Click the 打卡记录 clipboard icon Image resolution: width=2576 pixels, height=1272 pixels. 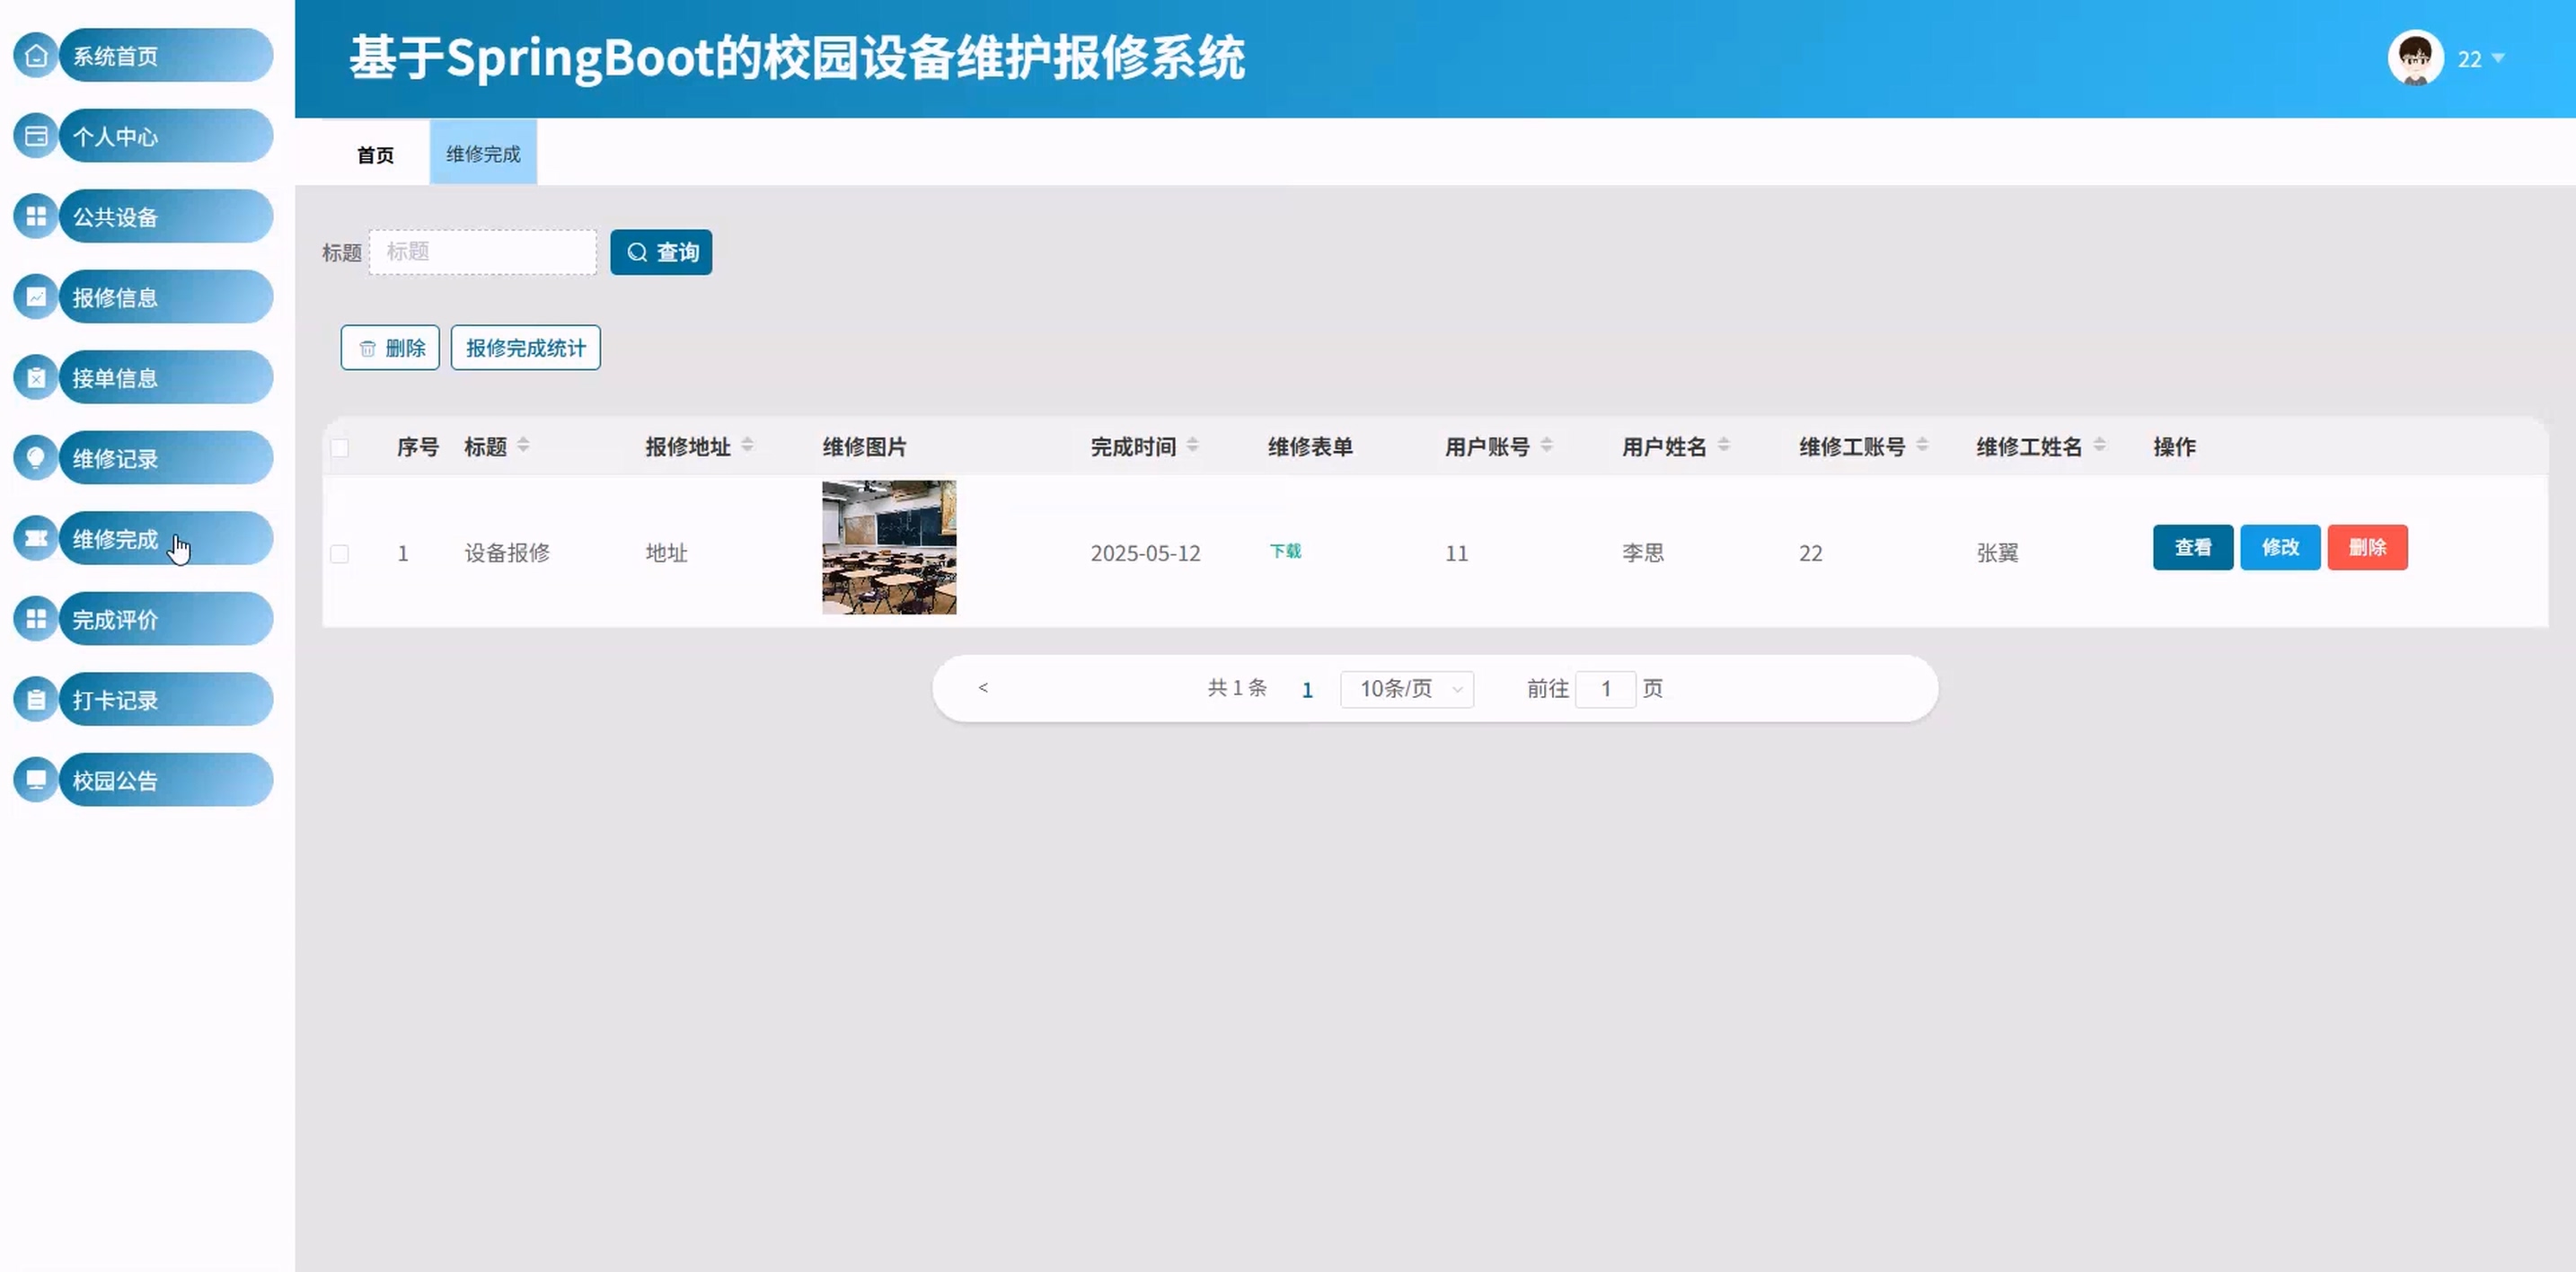pos(36,700)
